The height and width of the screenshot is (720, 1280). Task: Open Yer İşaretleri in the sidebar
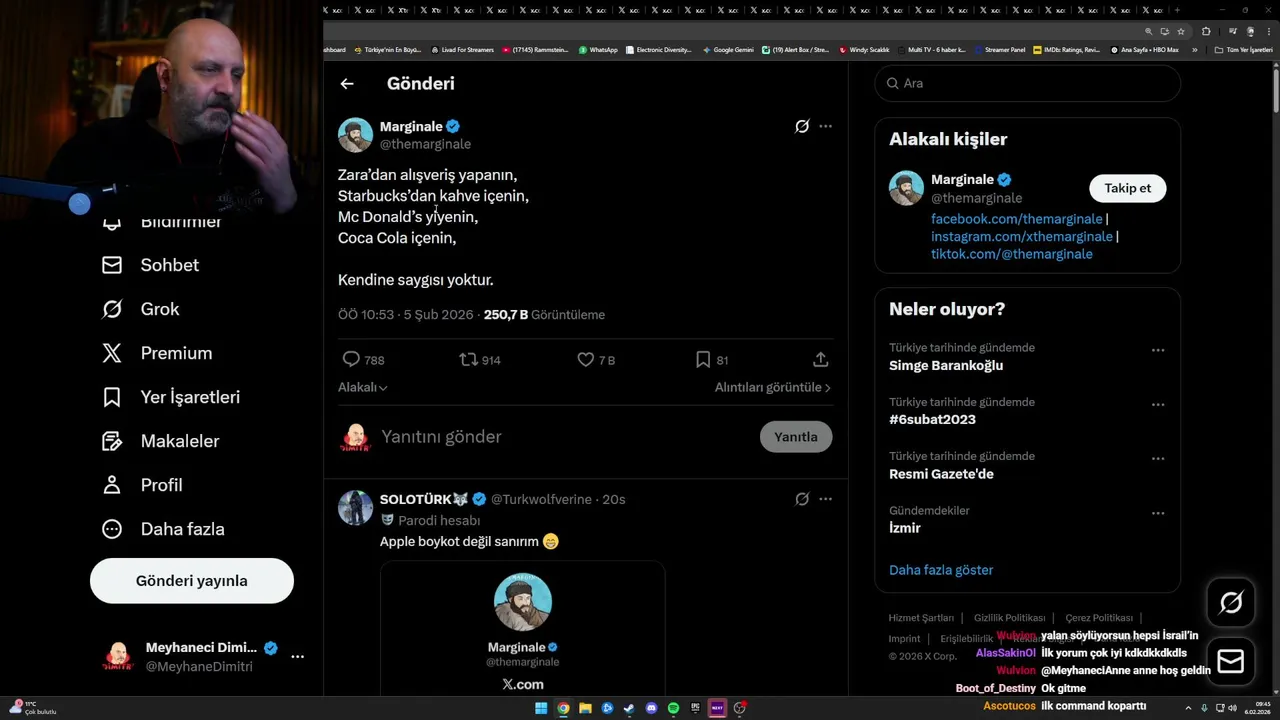tap(171, 397)
